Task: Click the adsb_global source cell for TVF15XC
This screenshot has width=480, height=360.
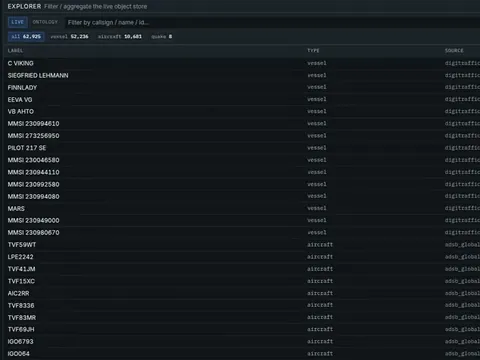Action: point(462,281)
